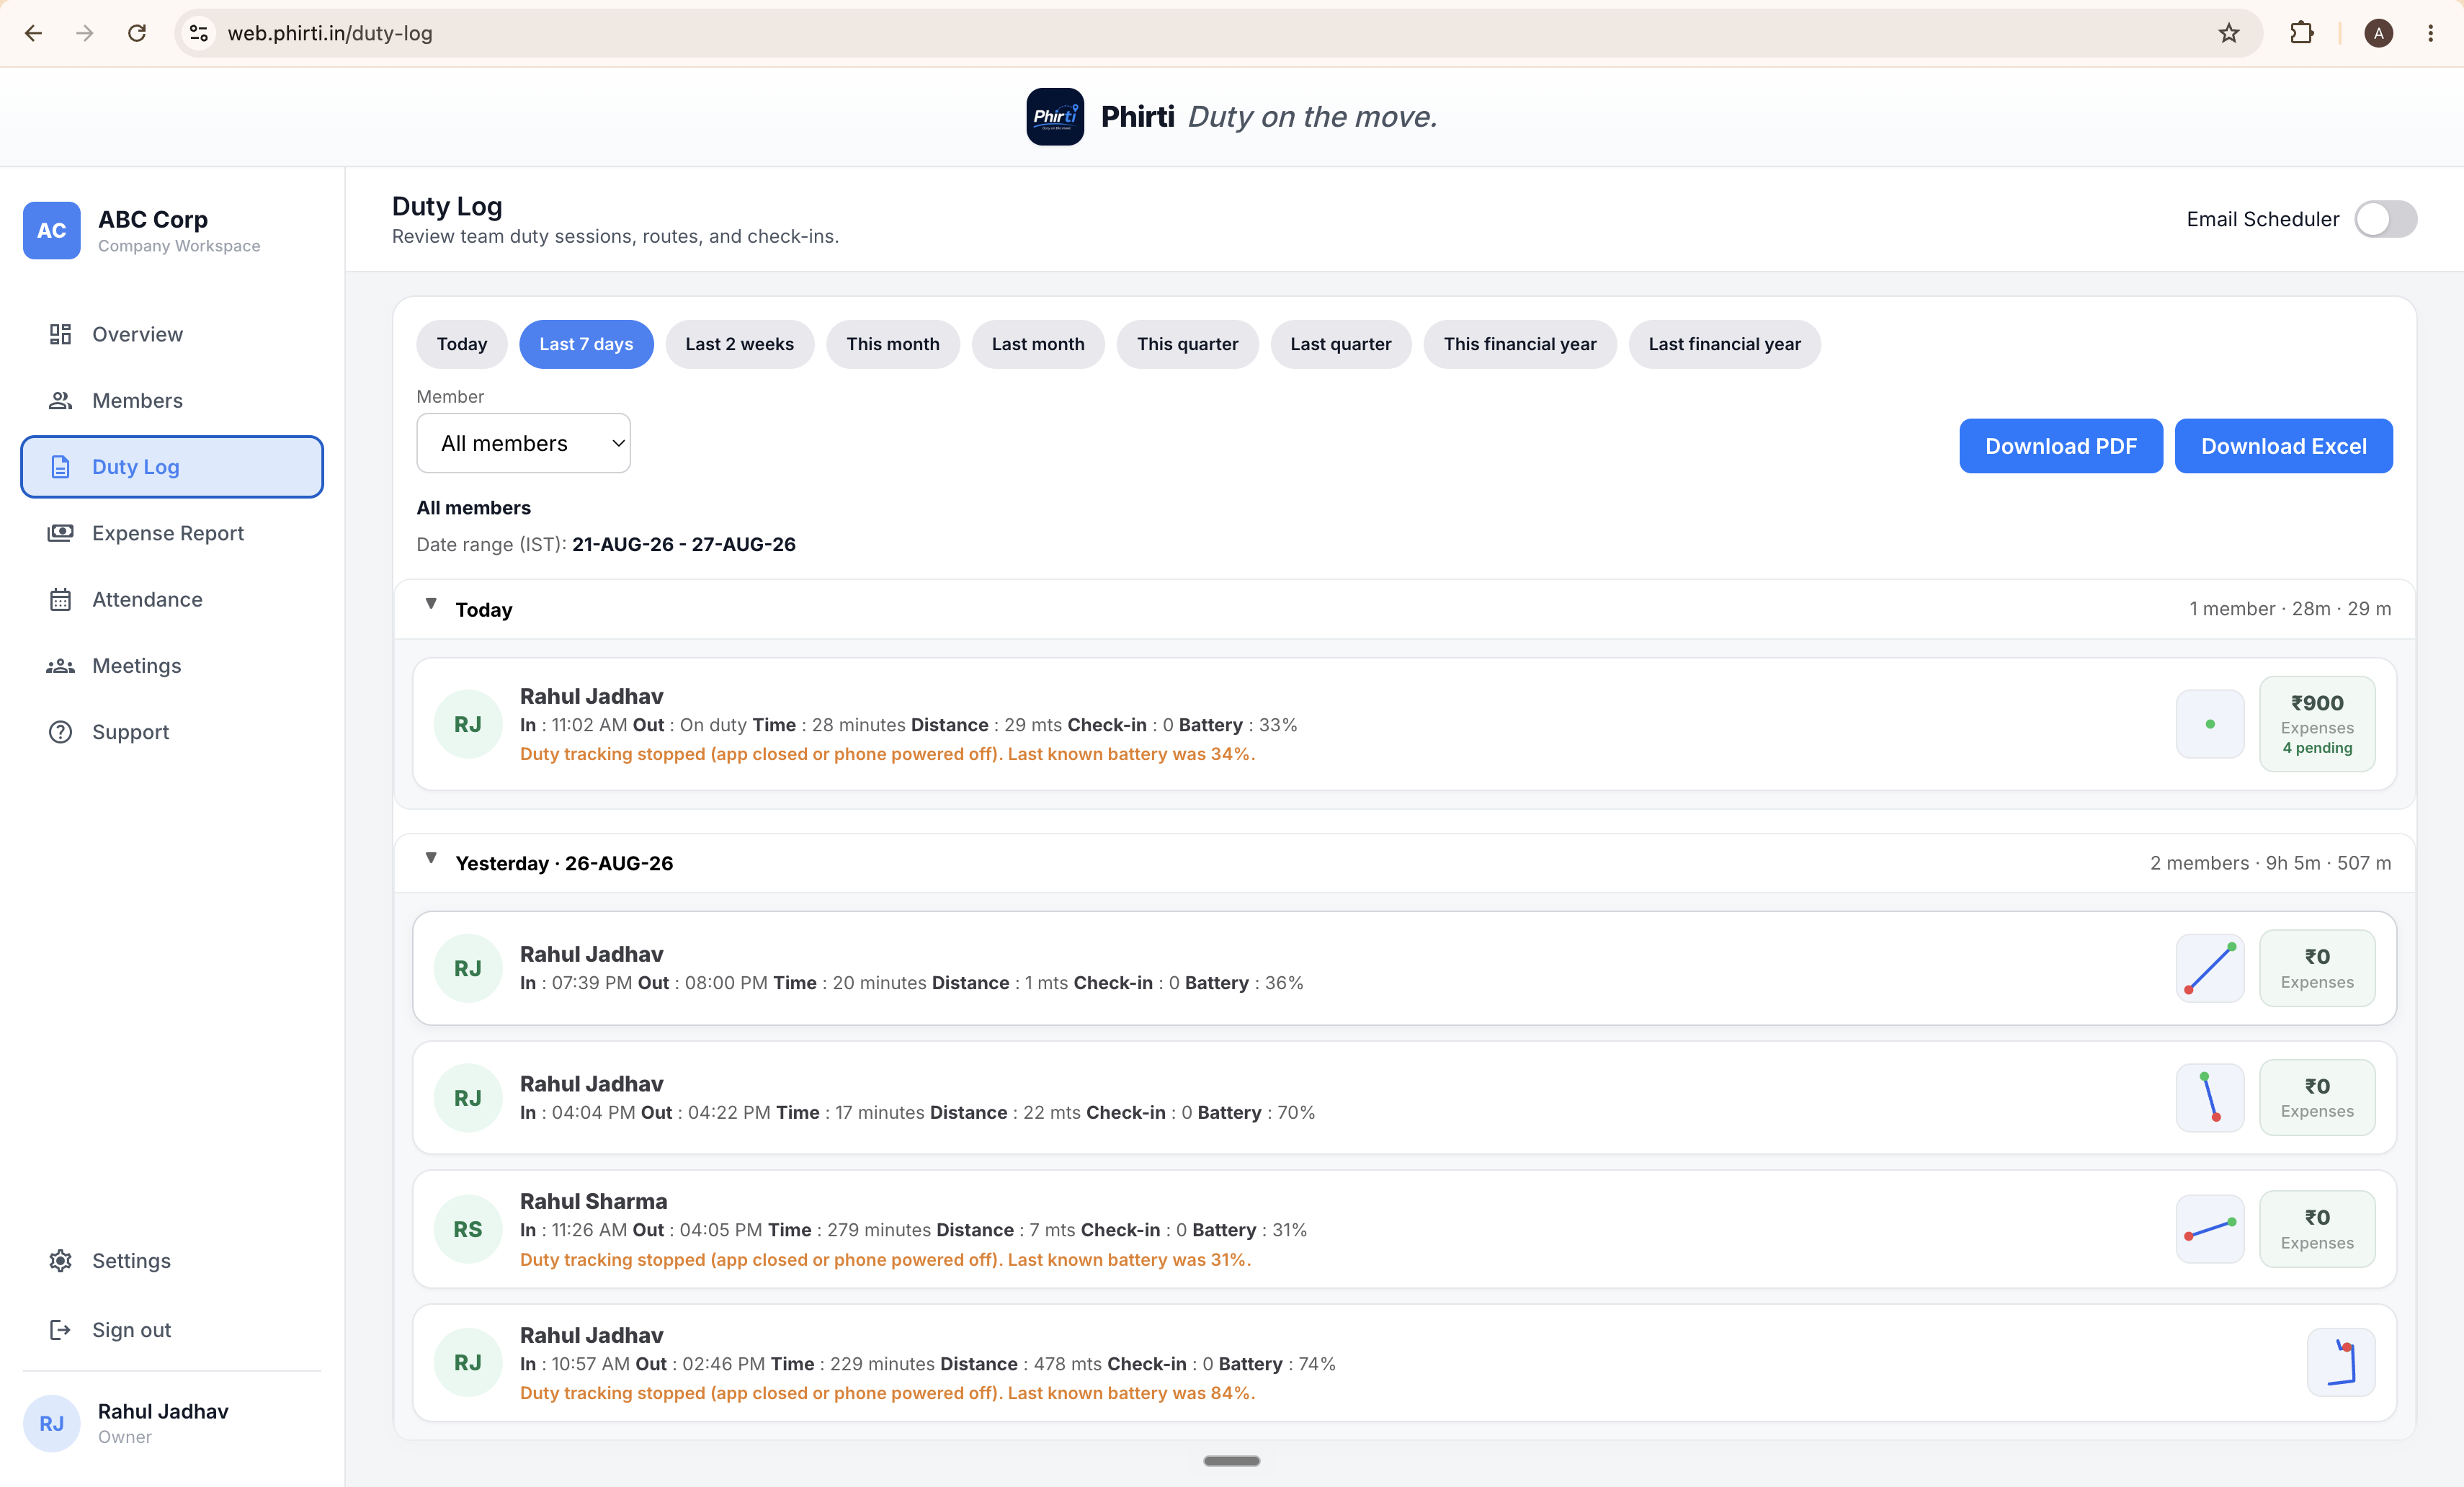Open Members in the sidebar

172,400
